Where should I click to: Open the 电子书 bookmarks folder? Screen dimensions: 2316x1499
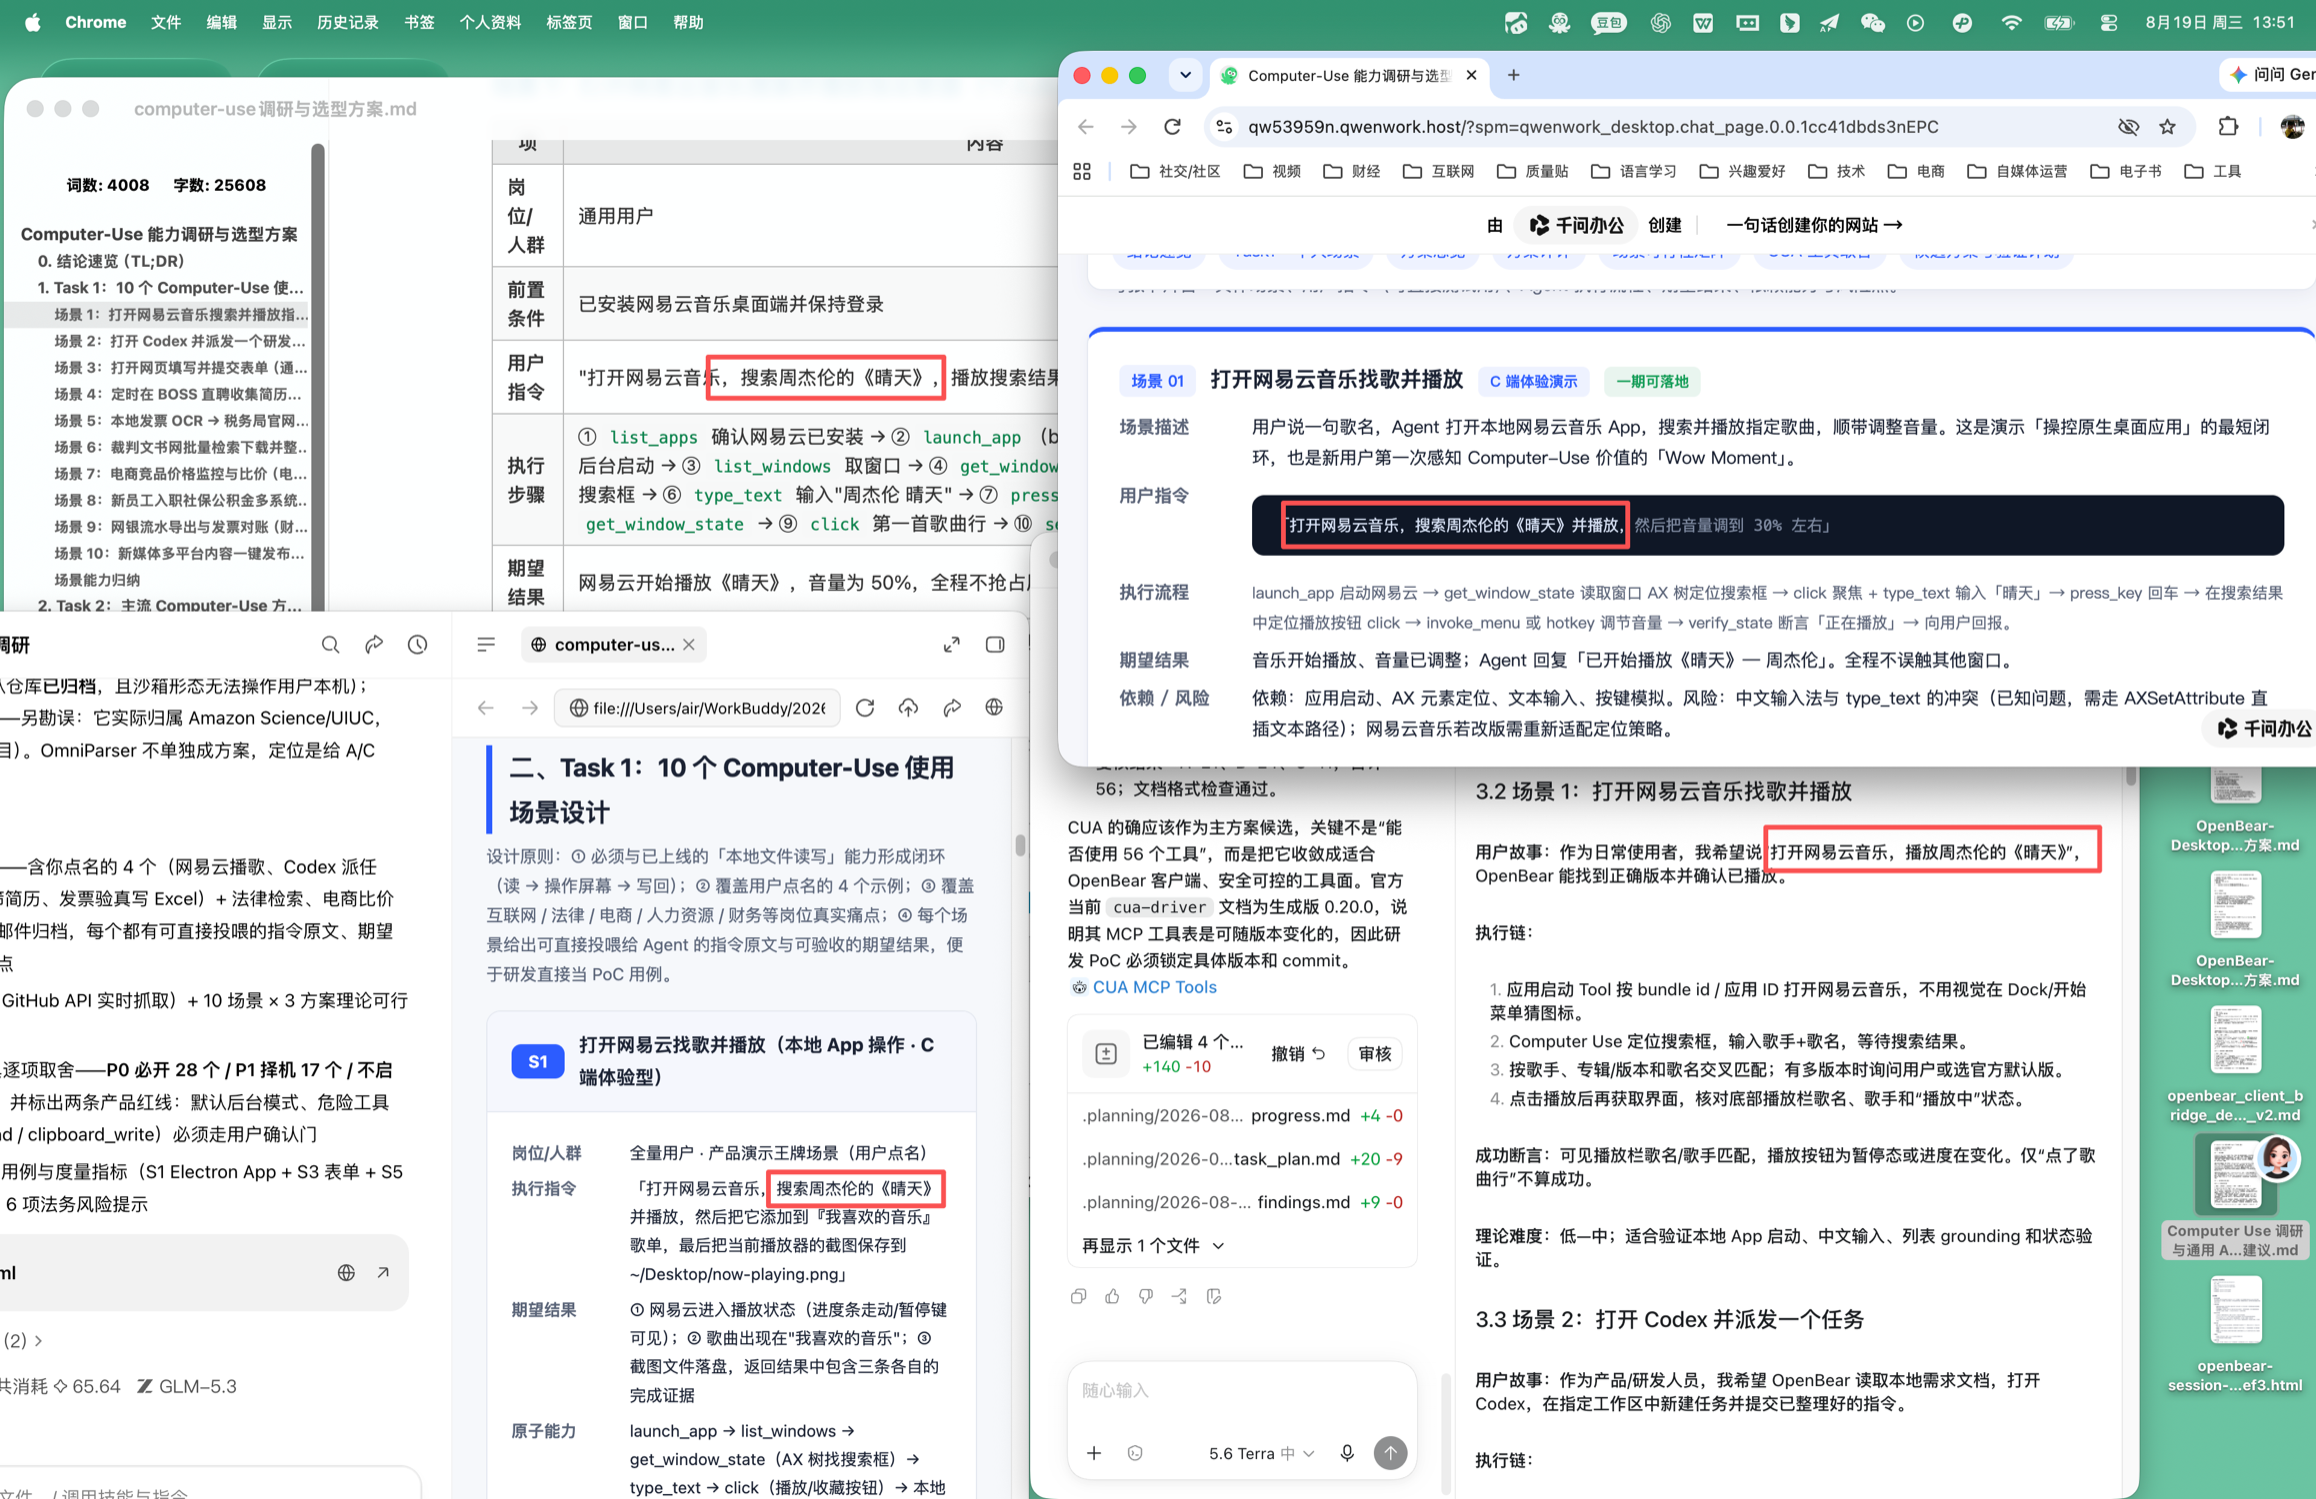[2125, 172]
